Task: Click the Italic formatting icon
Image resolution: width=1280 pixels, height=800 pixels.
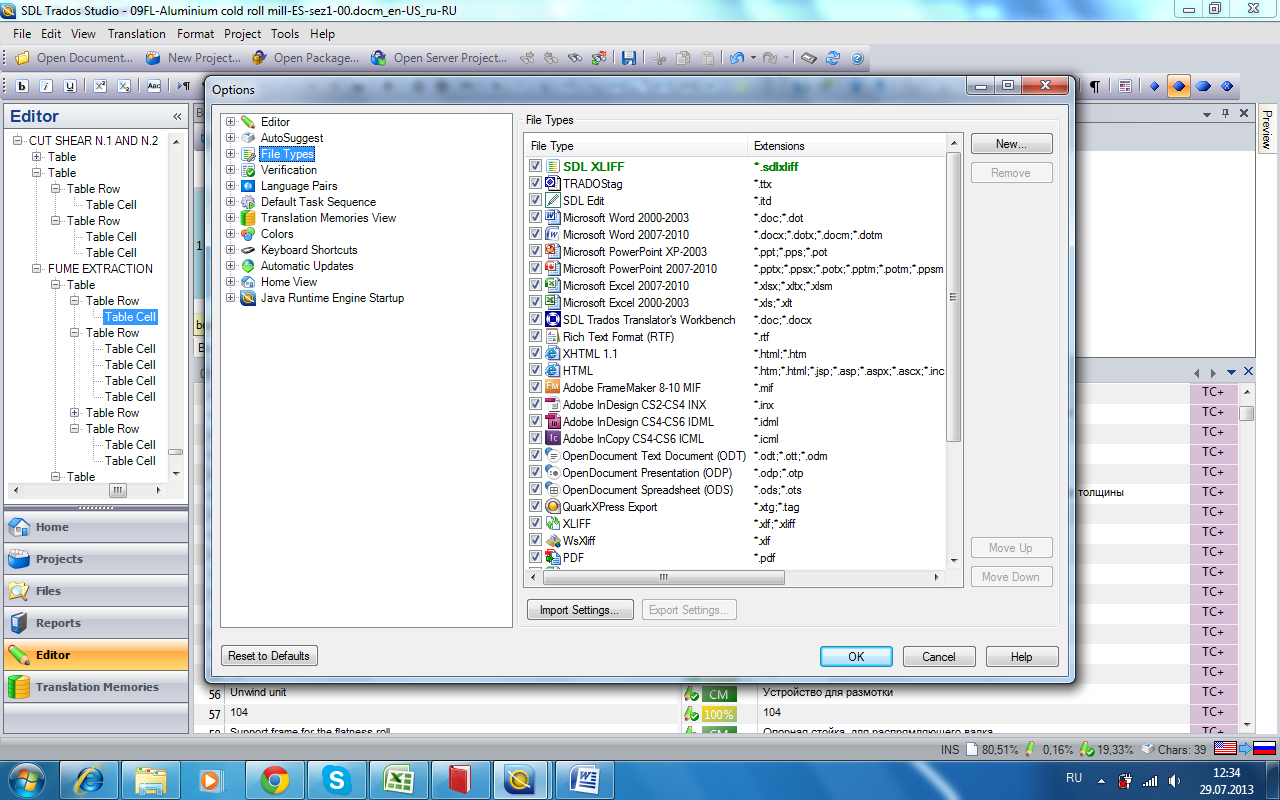Action: 46,86
